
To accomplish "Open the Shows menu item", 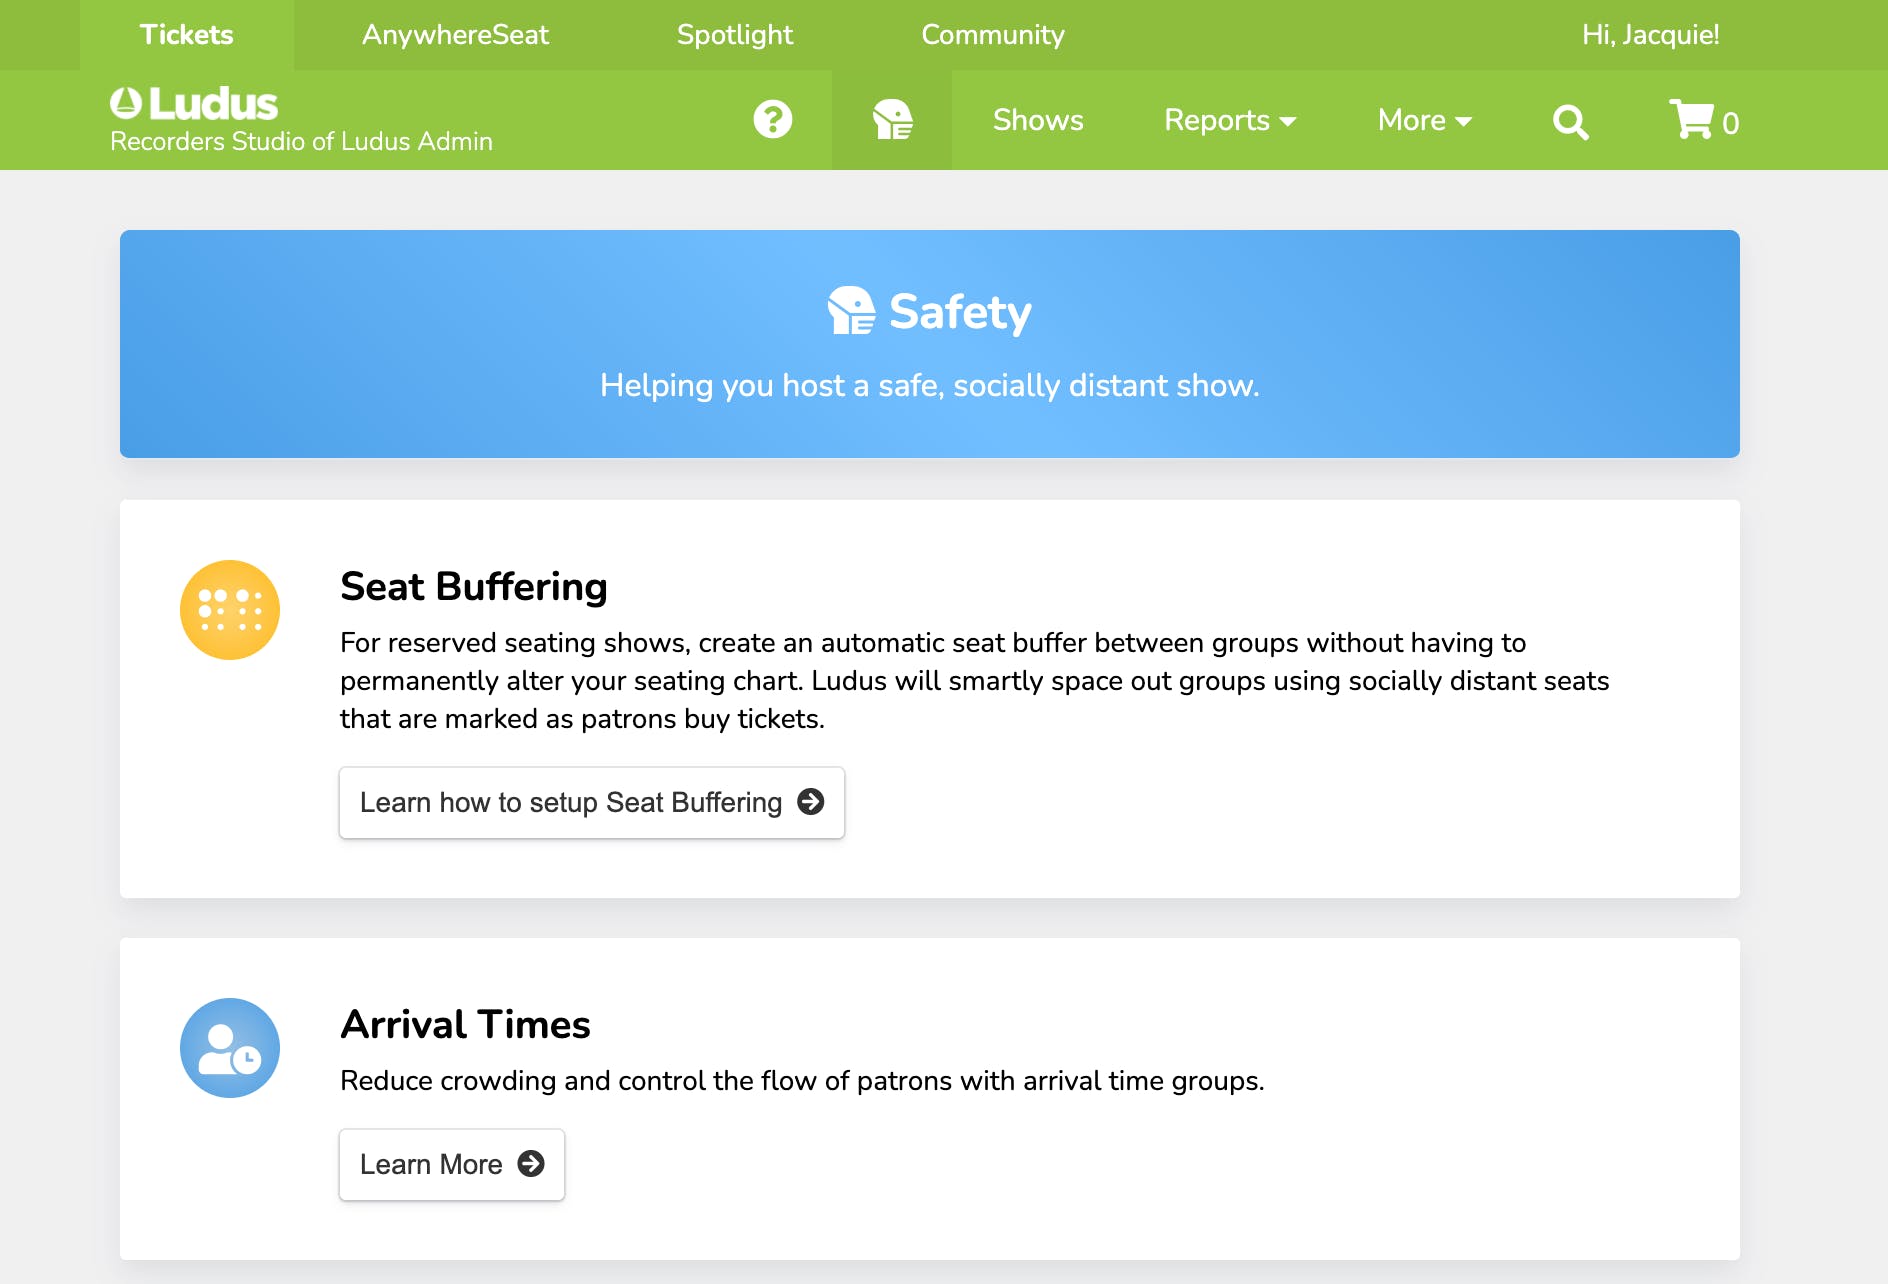I will pyautogui.click(x=1038, y=120).
